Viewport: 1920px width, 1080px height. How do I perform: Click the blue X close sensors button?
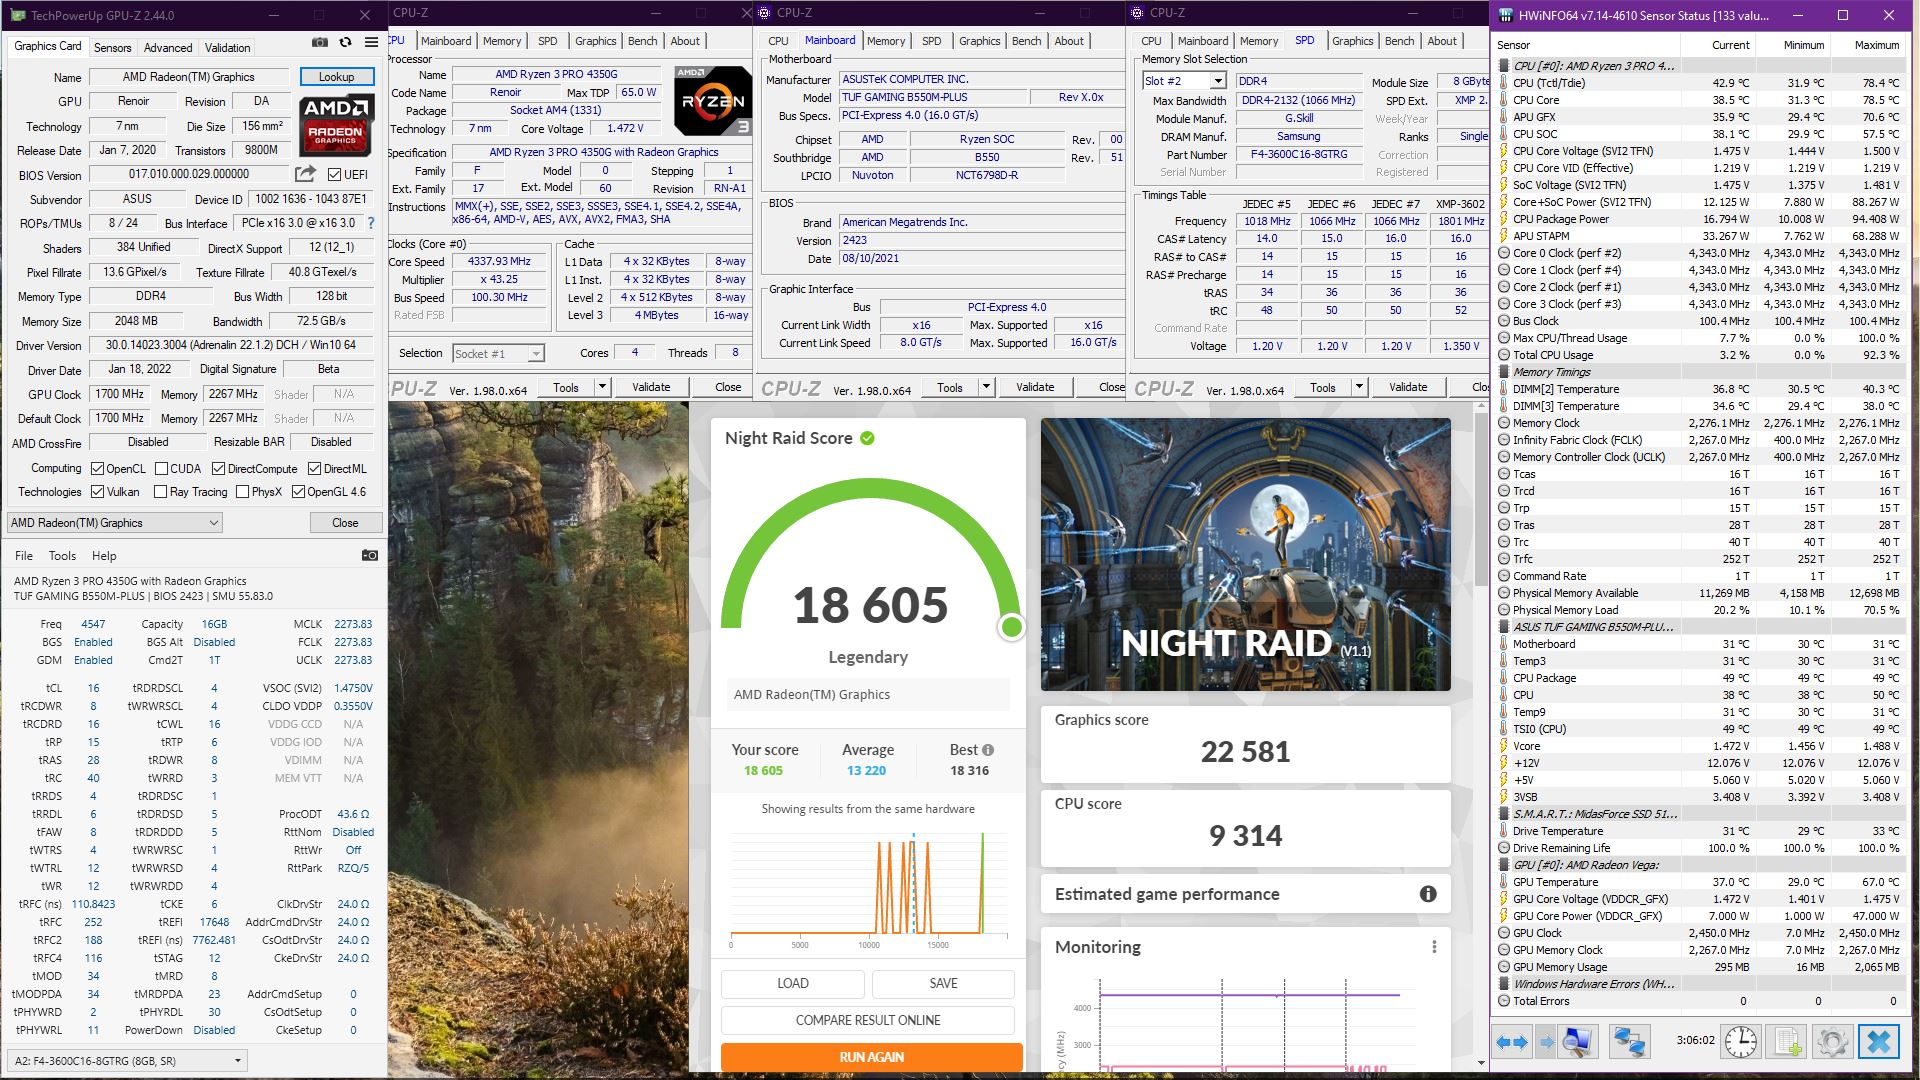coord(1879,1042)
